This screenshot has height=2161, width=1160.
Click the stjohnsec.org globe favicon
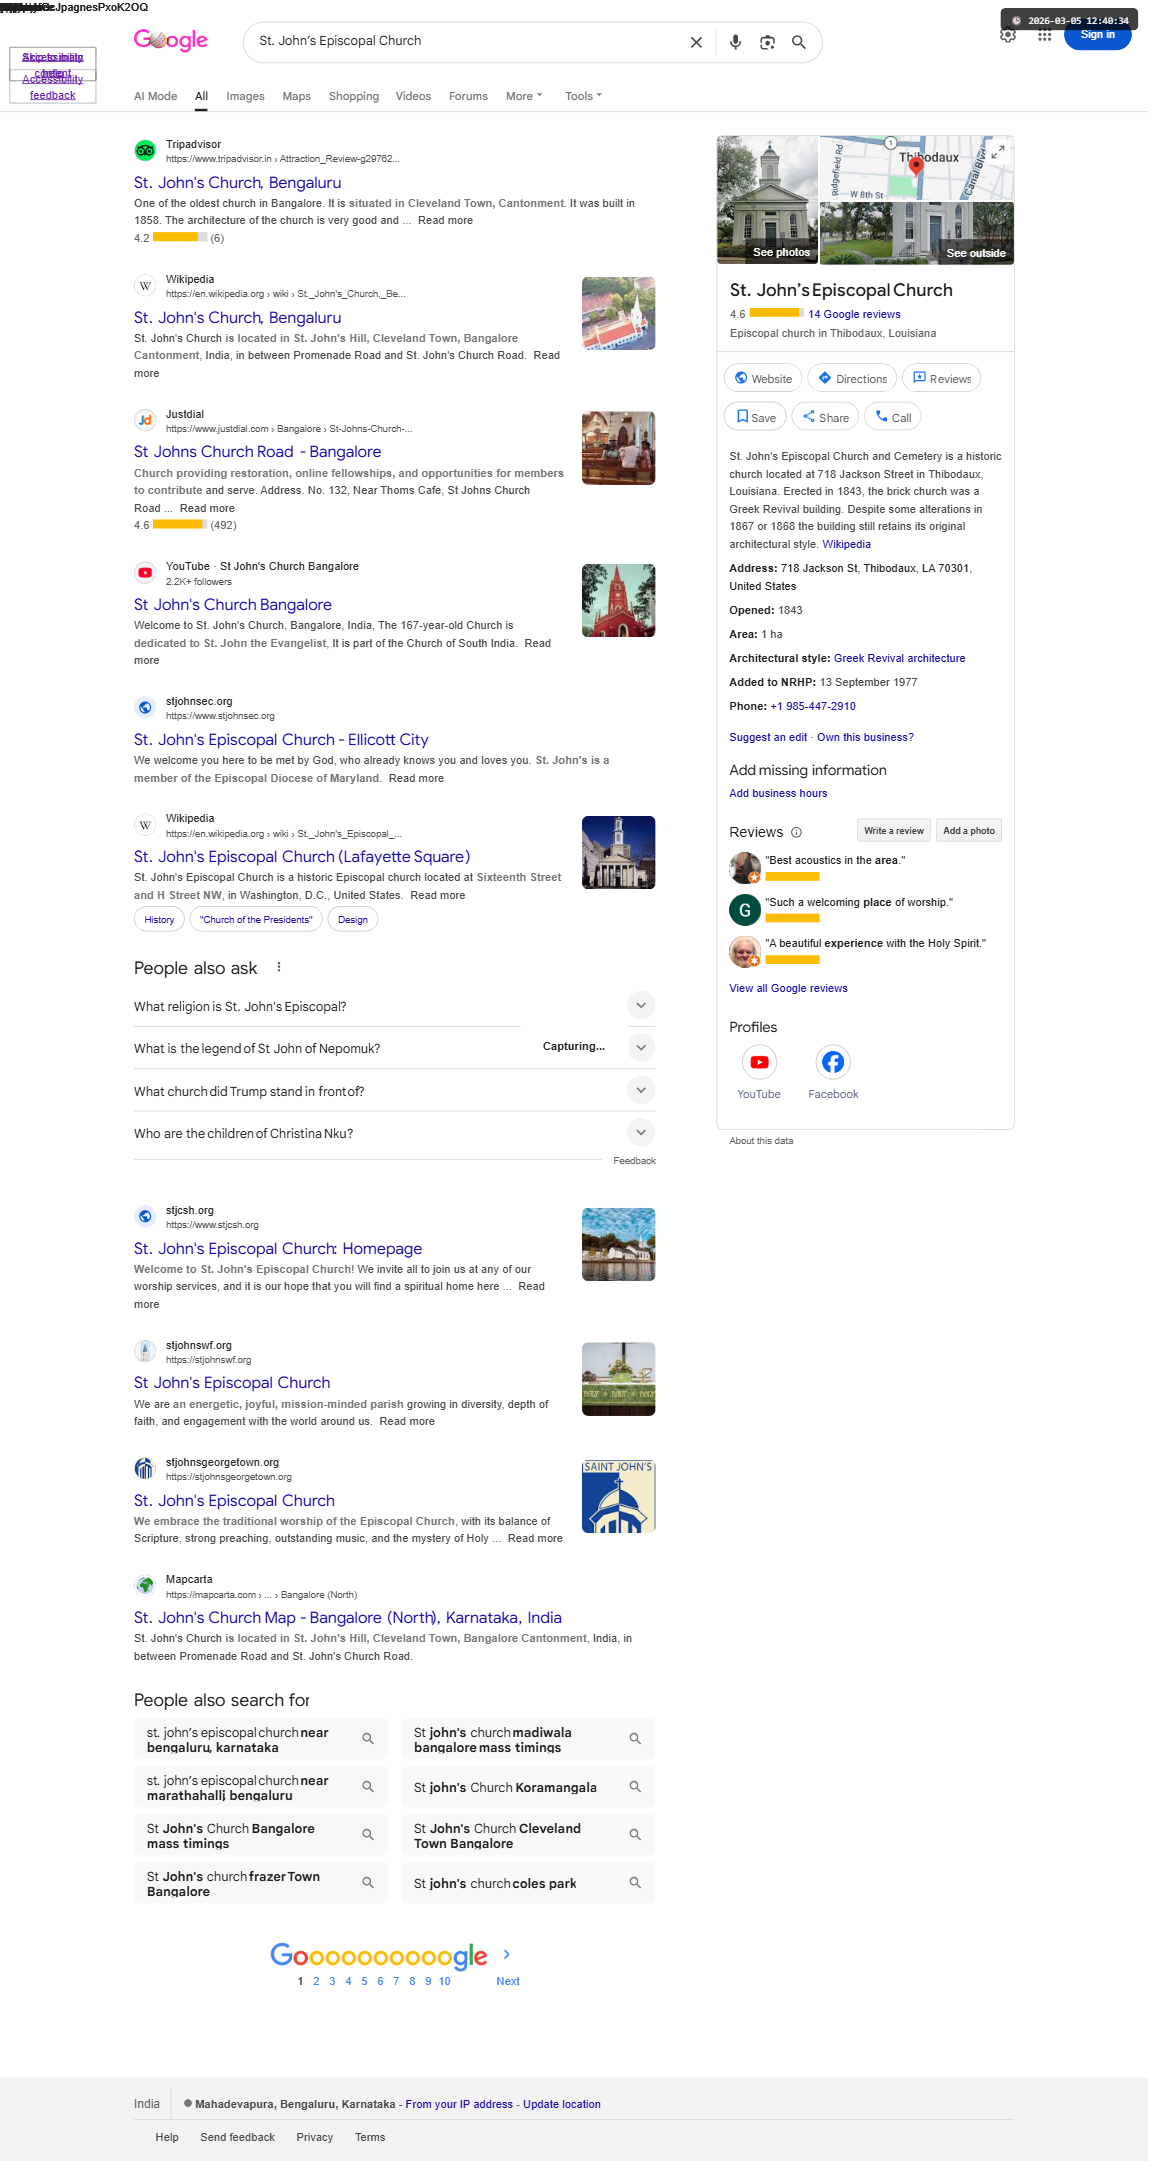pos(145,707)
